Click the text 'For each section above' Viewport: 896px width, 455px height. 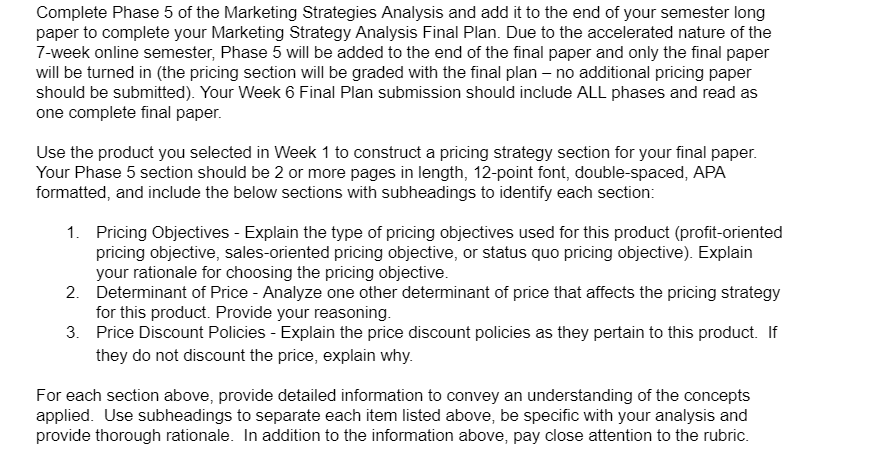[125, 396]
